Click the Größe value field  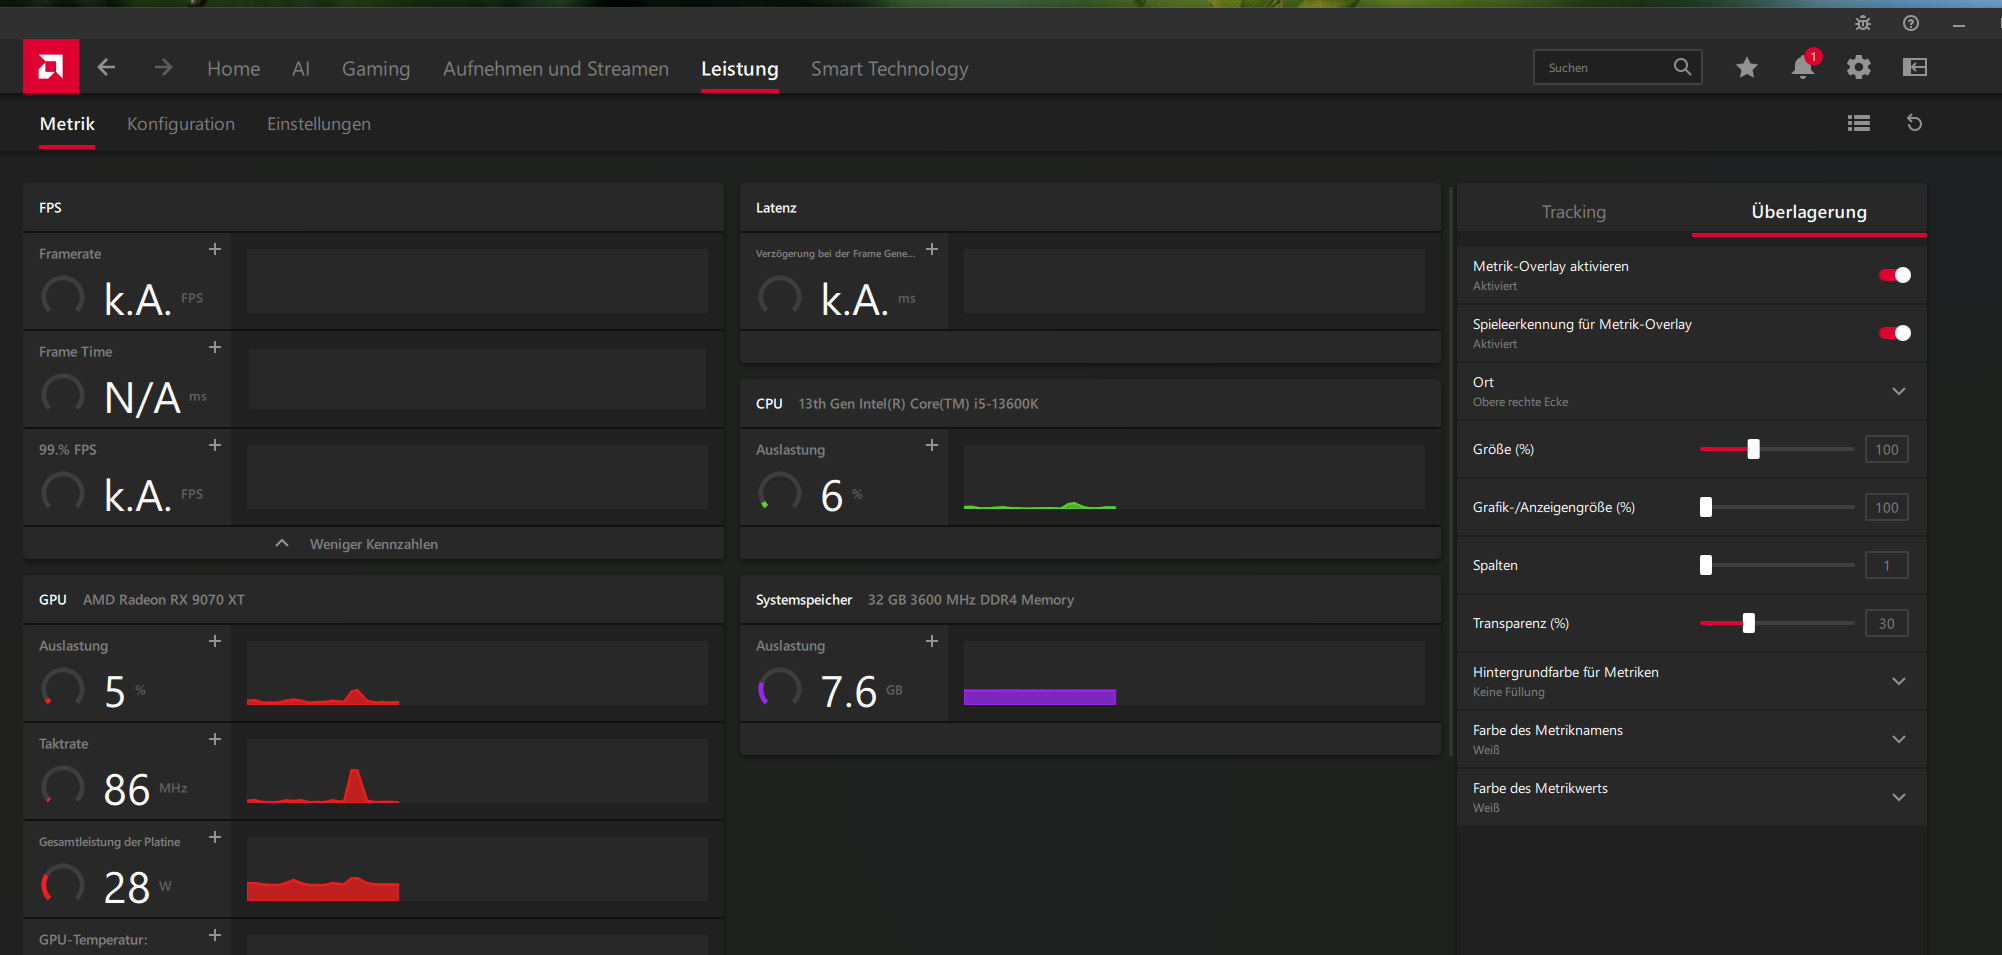1887,449
